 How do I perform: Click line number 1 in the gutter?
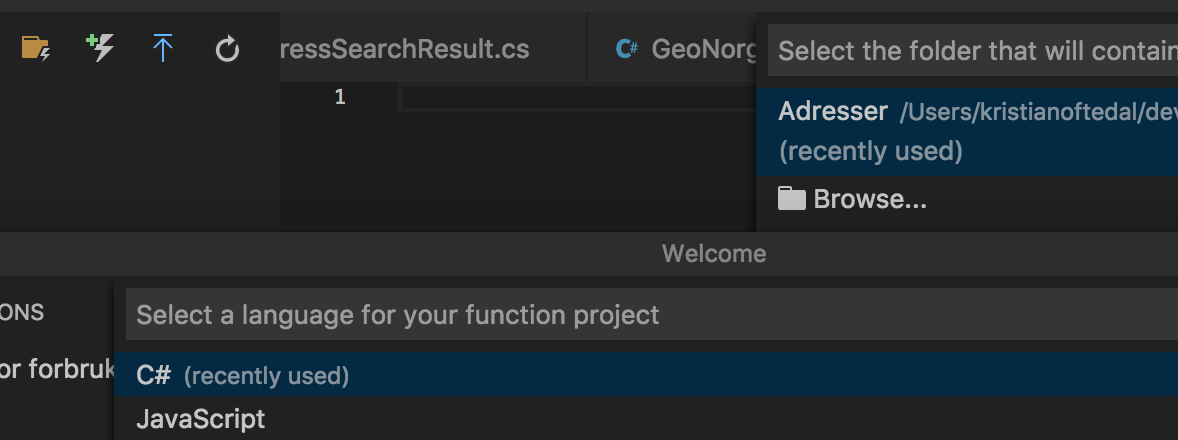(x=340, y=97)
